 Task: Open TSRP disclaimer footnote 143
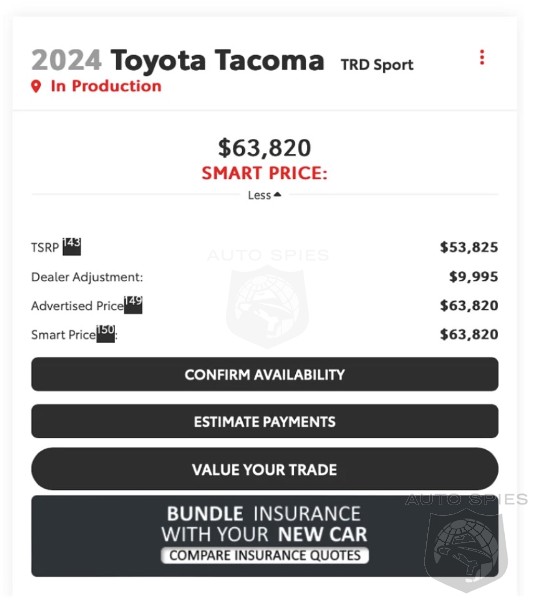coord(72,246)
